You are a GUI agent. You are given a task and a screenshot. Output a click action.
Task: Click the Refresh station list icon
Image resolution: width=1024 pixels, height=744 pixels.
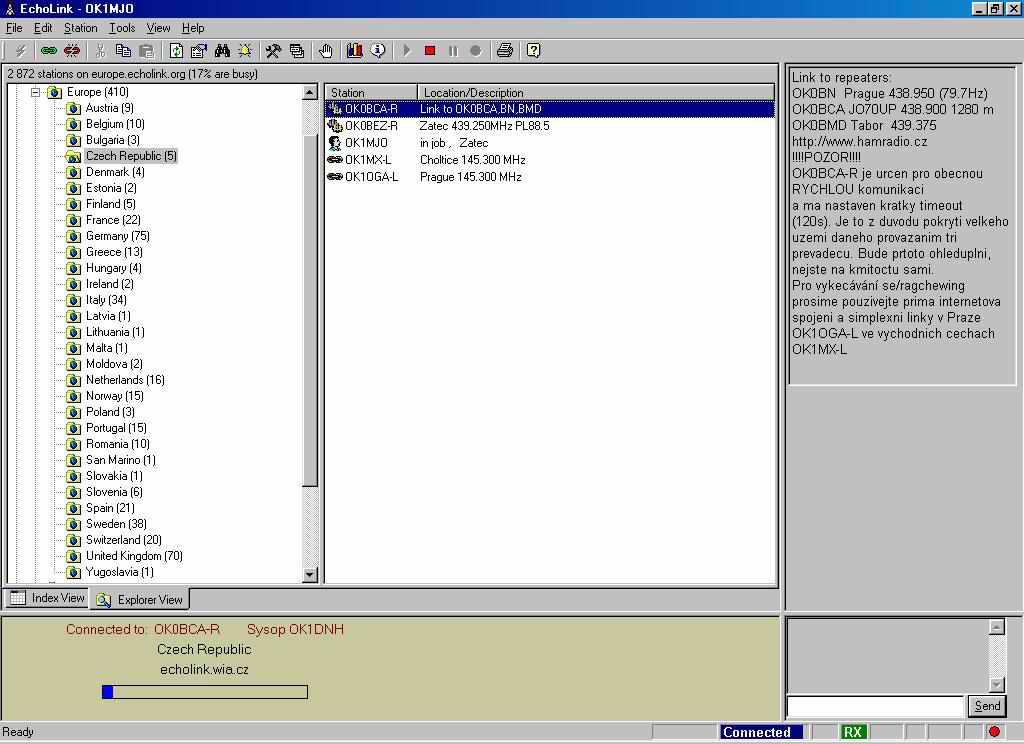coord(176,50)
